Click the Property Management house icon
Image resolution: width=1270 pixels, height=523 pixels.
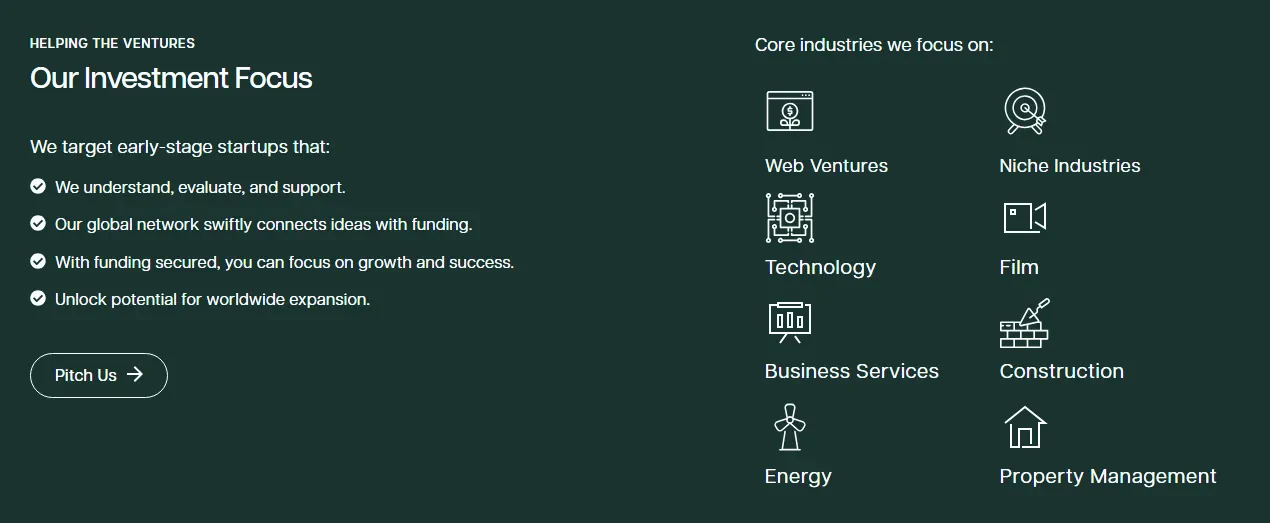(x=1025, y=427)
